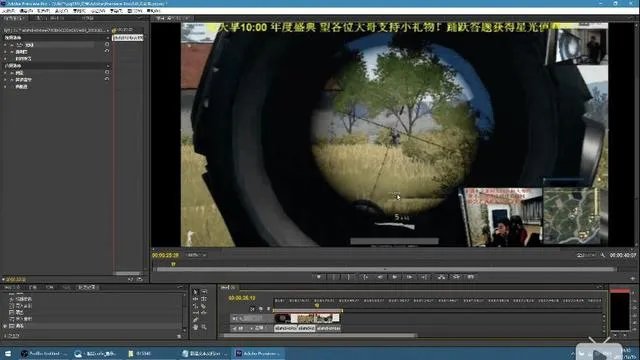Toggle the Motion effect fx switch
Screen dimensions: 640x360
click(11, 45)
